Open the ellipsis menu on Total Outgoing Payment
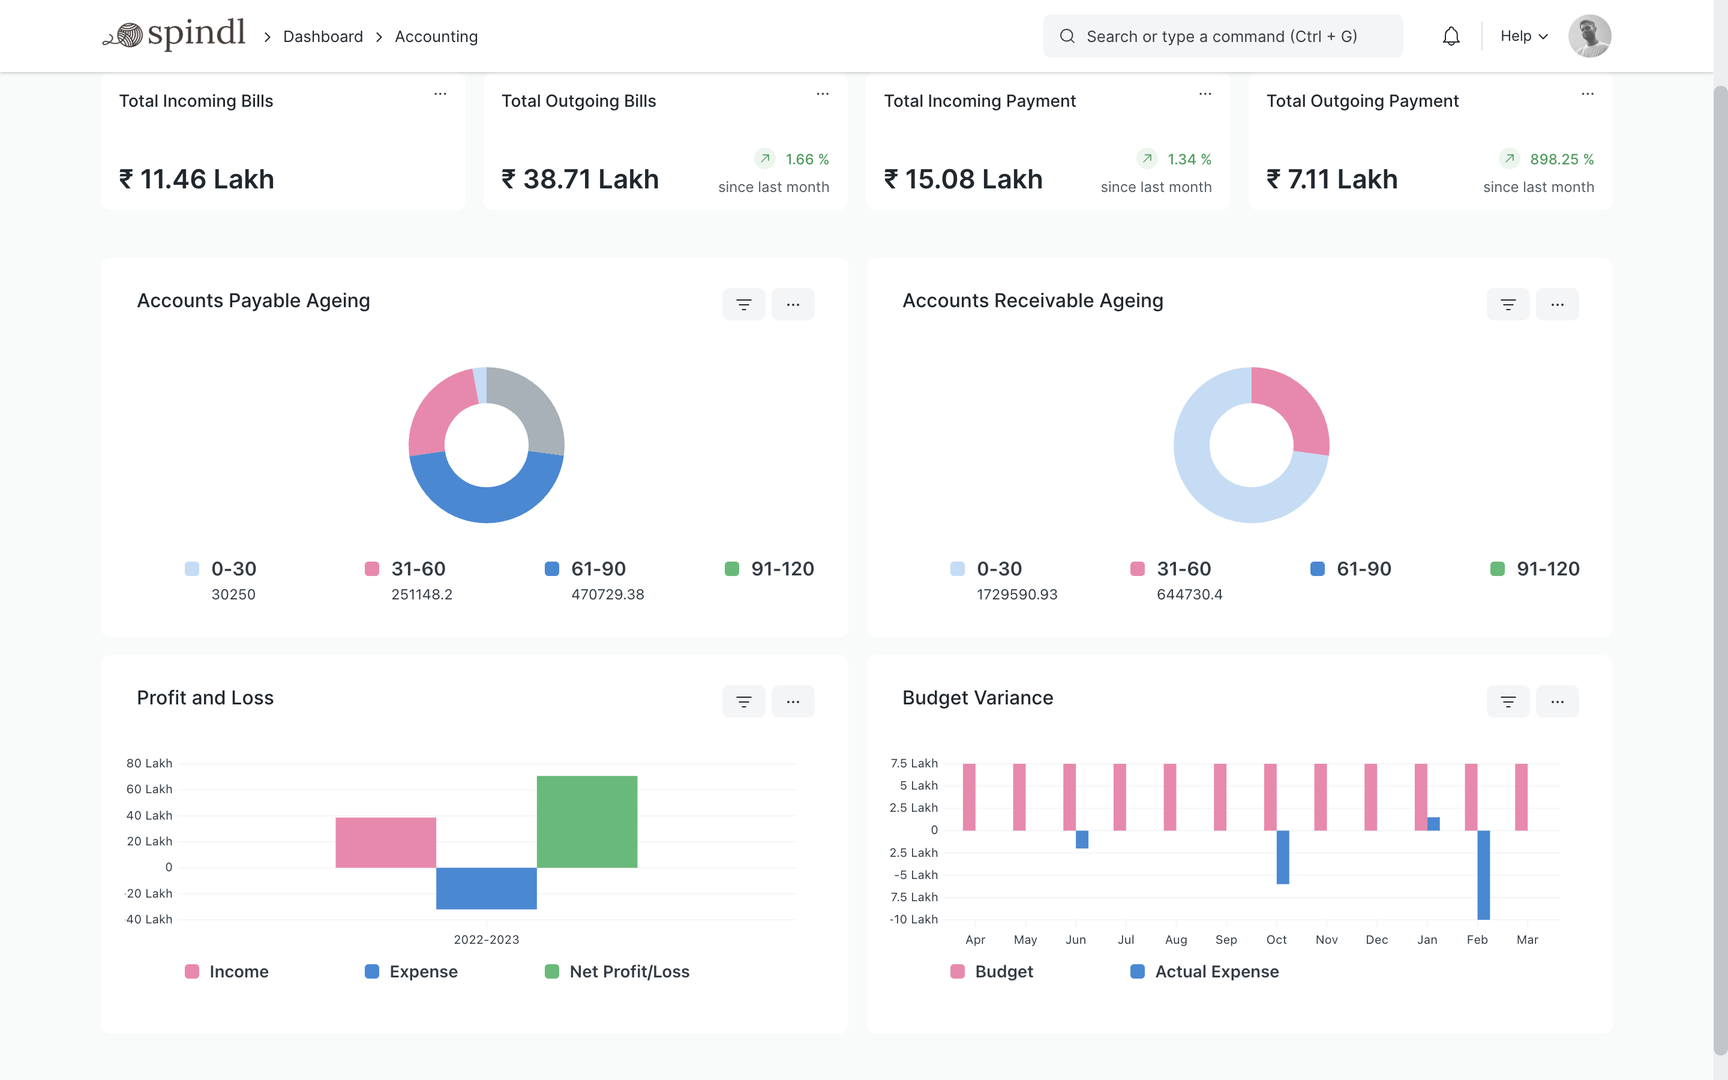The width and height of the screenshot is (1728, 1080). click(1587, 93)
